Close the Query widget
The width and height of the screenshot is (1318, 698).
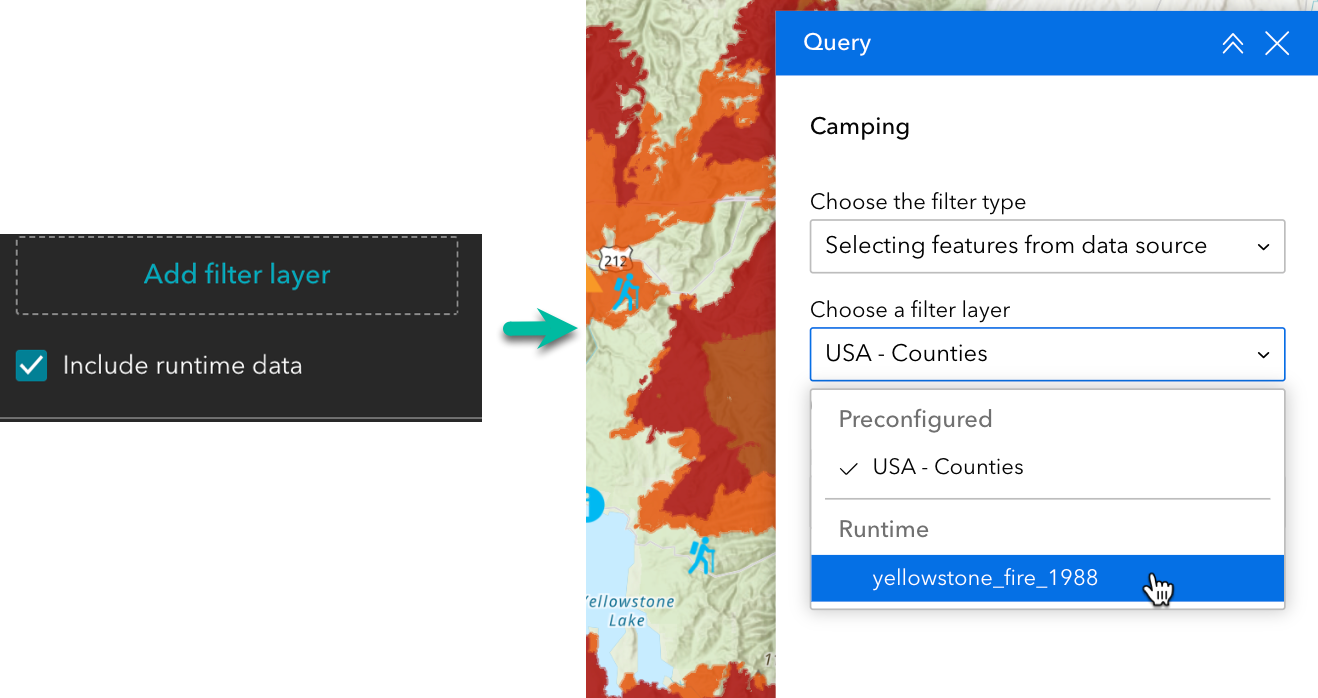[1277, 43]
